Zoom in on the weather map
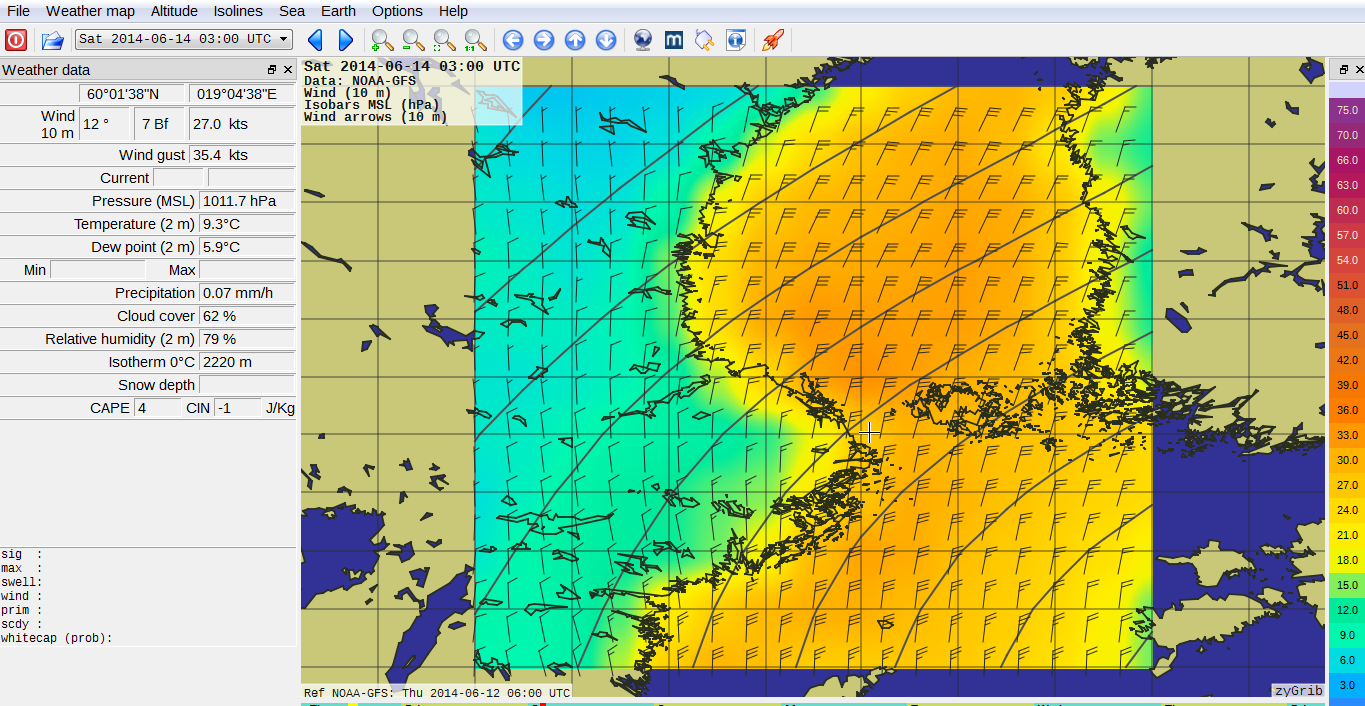This screenshot has height=706, width=1365. point(382,40)
